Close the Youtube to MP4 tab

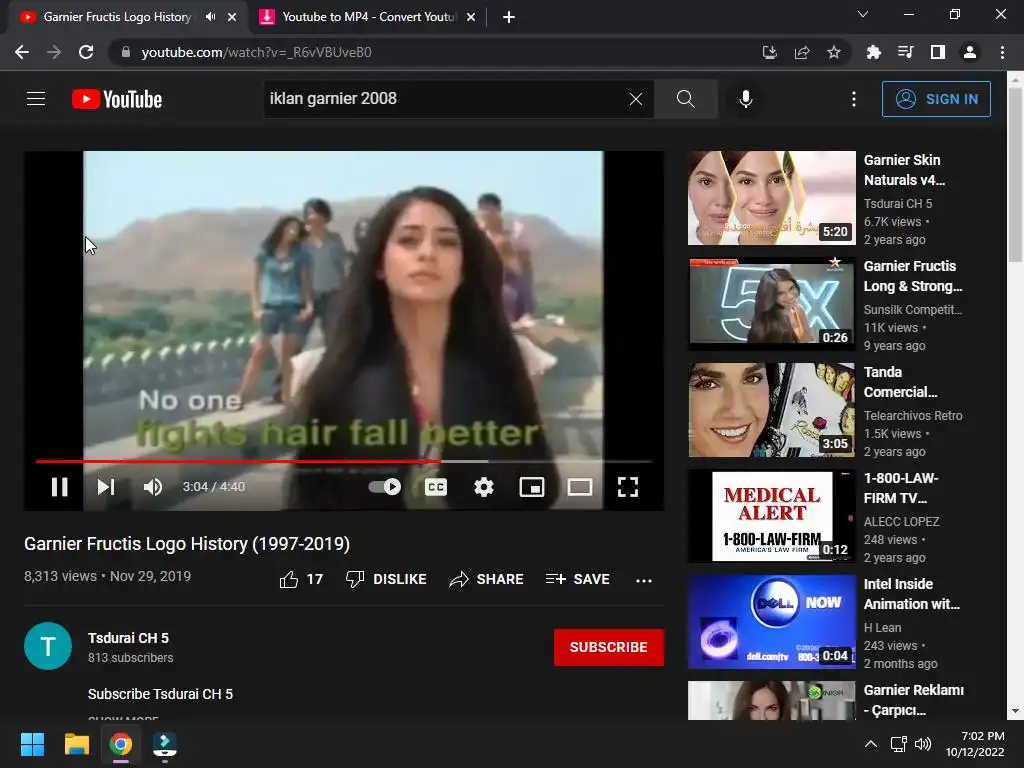(x=471, y=17)
